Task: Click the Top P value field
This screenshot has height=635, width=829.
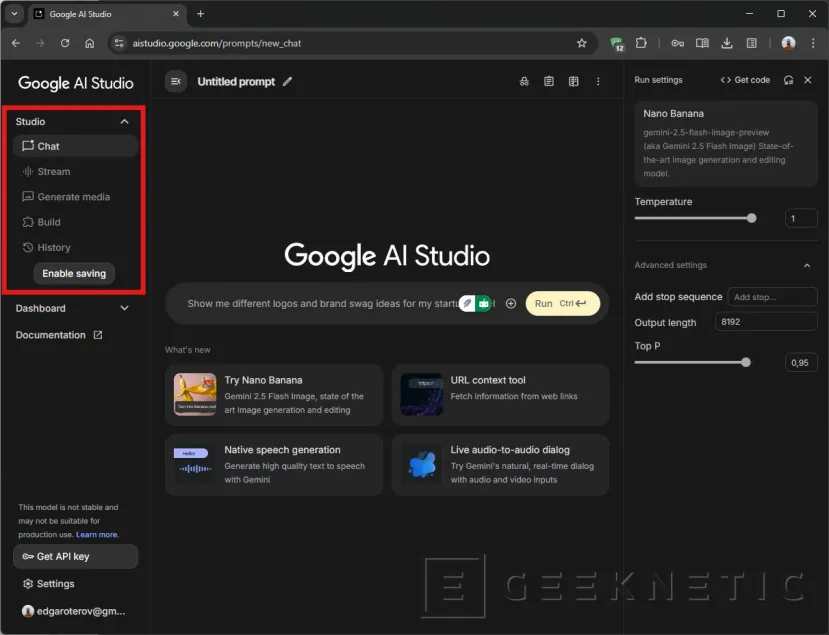Action: coord(801,363)
